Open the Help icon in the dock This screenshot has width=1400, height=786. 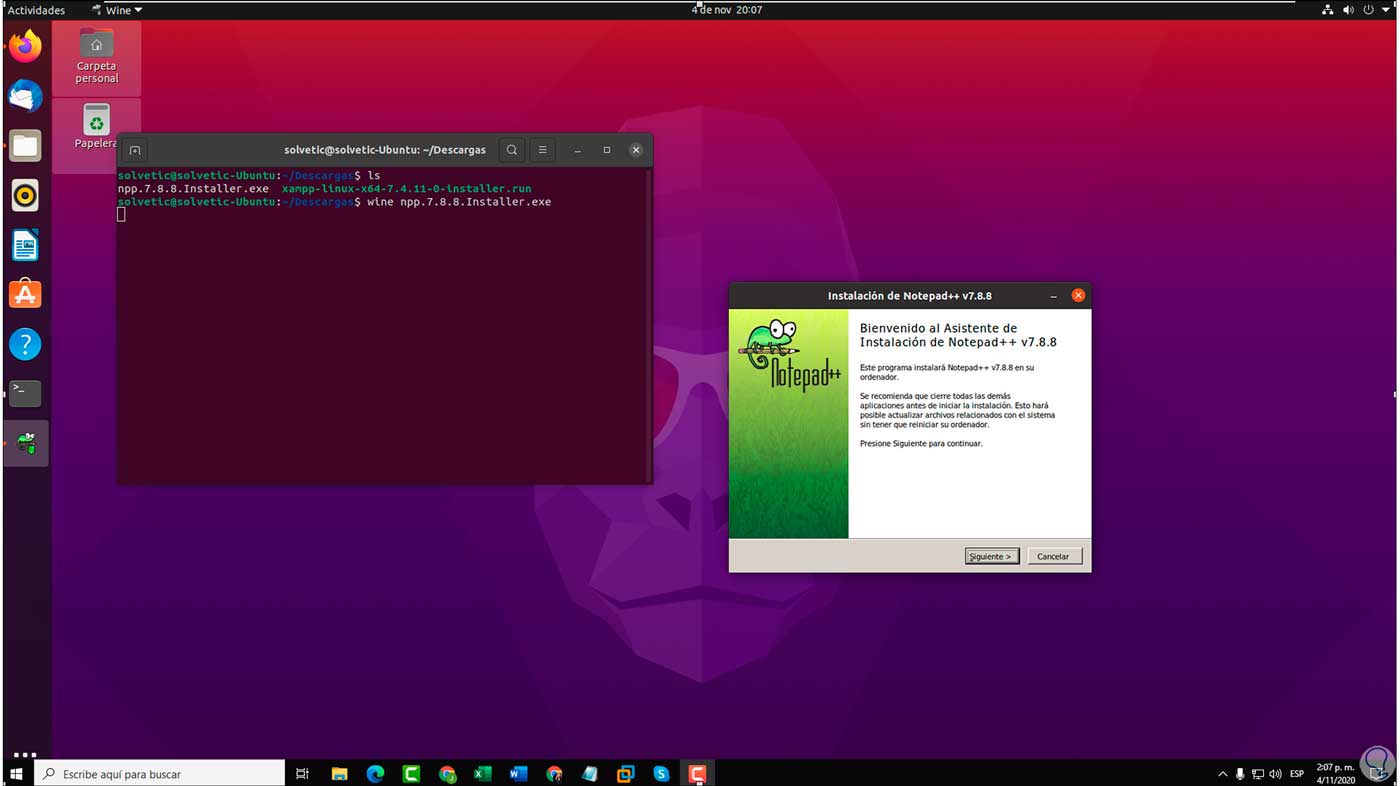25,344
